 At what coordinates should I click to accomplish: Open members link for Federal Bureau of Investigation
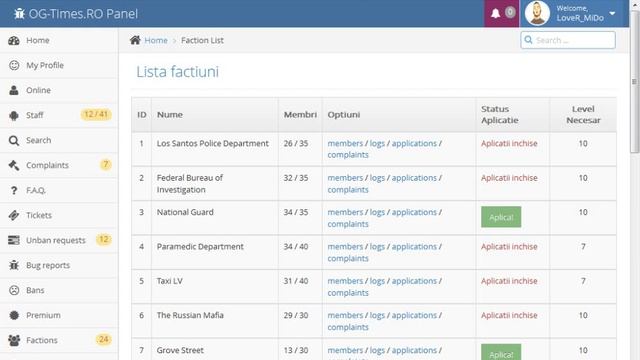tap(345, 178)
